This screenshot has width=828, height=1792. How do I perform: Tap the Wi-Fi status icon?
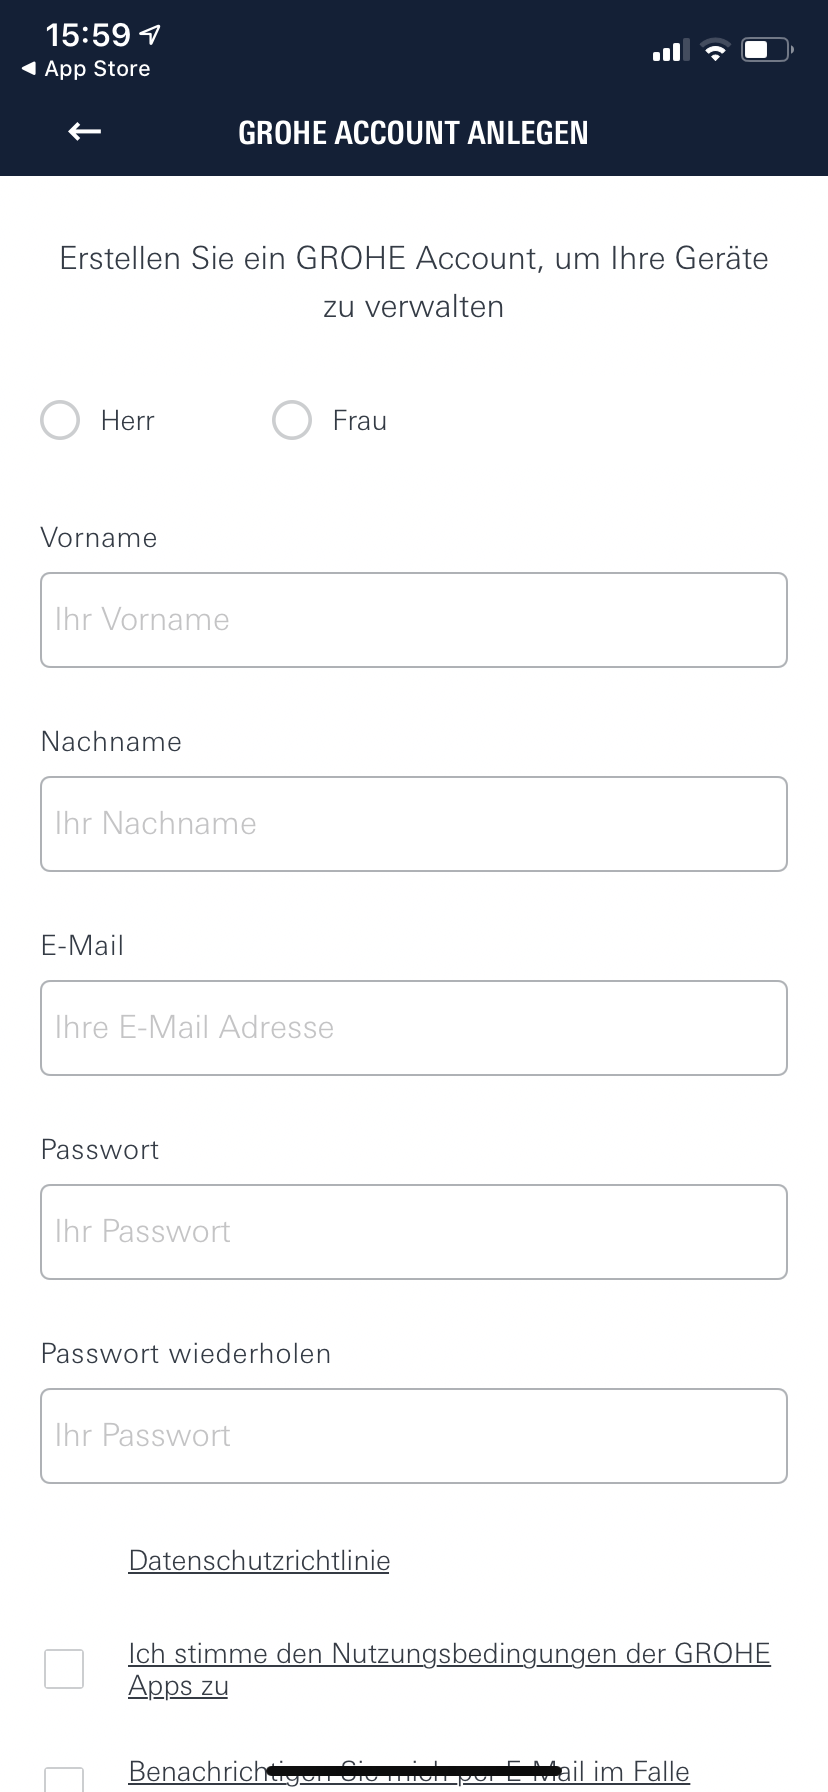[715, 50]
